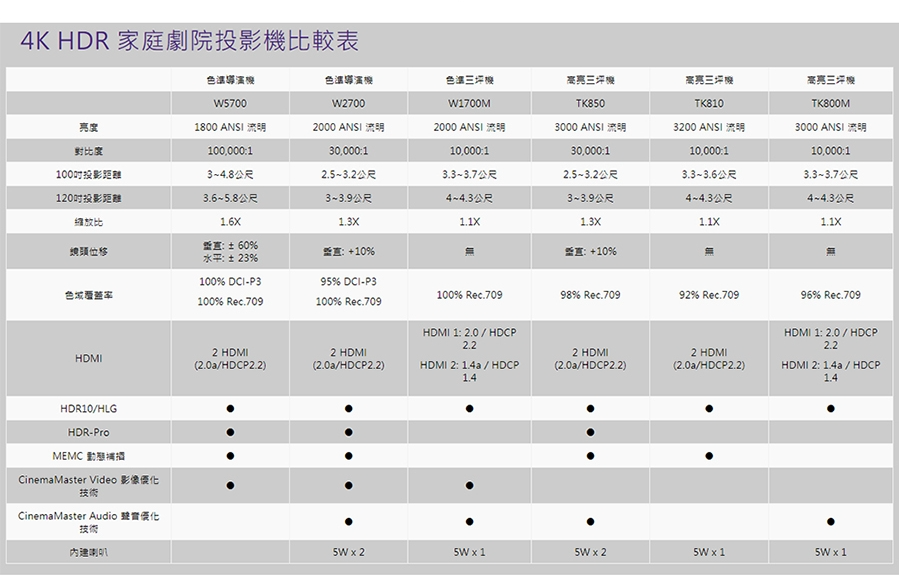
Task: Click the 120吋投影距離 row label
Action: point(88,198)
